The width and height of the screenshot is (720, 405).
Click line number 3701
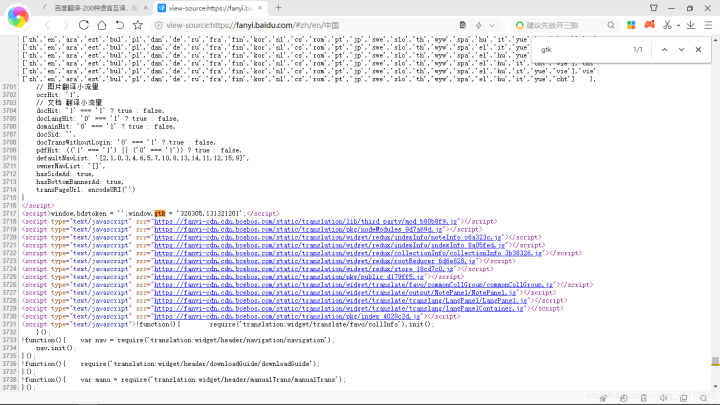coord(9,87)
